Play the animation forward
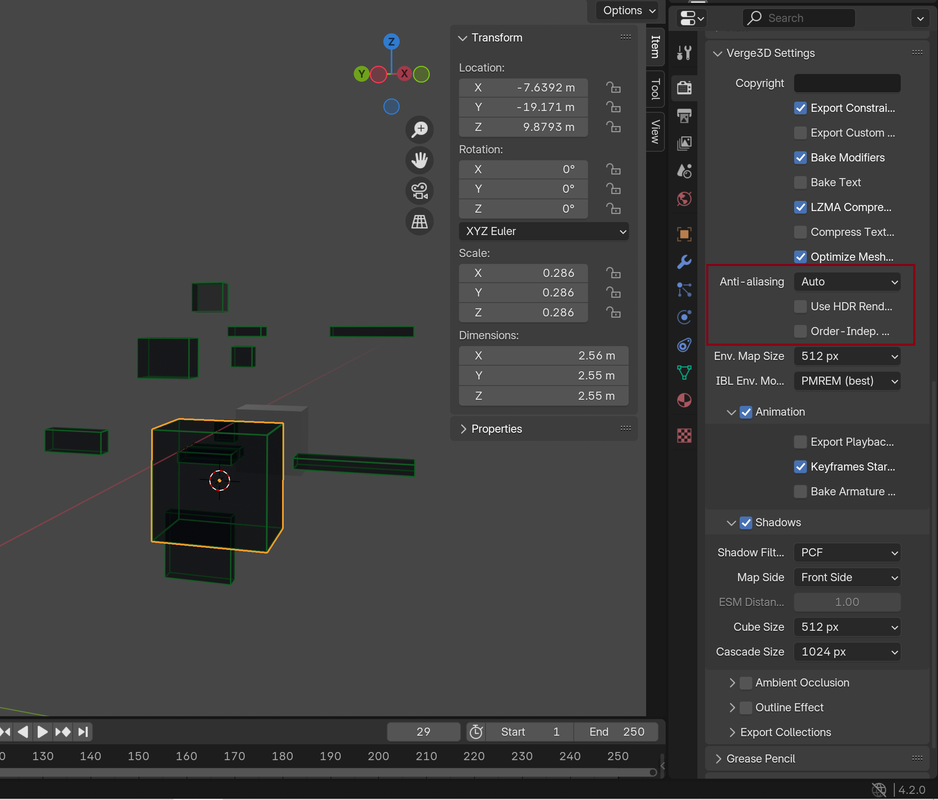 (42, 732)
